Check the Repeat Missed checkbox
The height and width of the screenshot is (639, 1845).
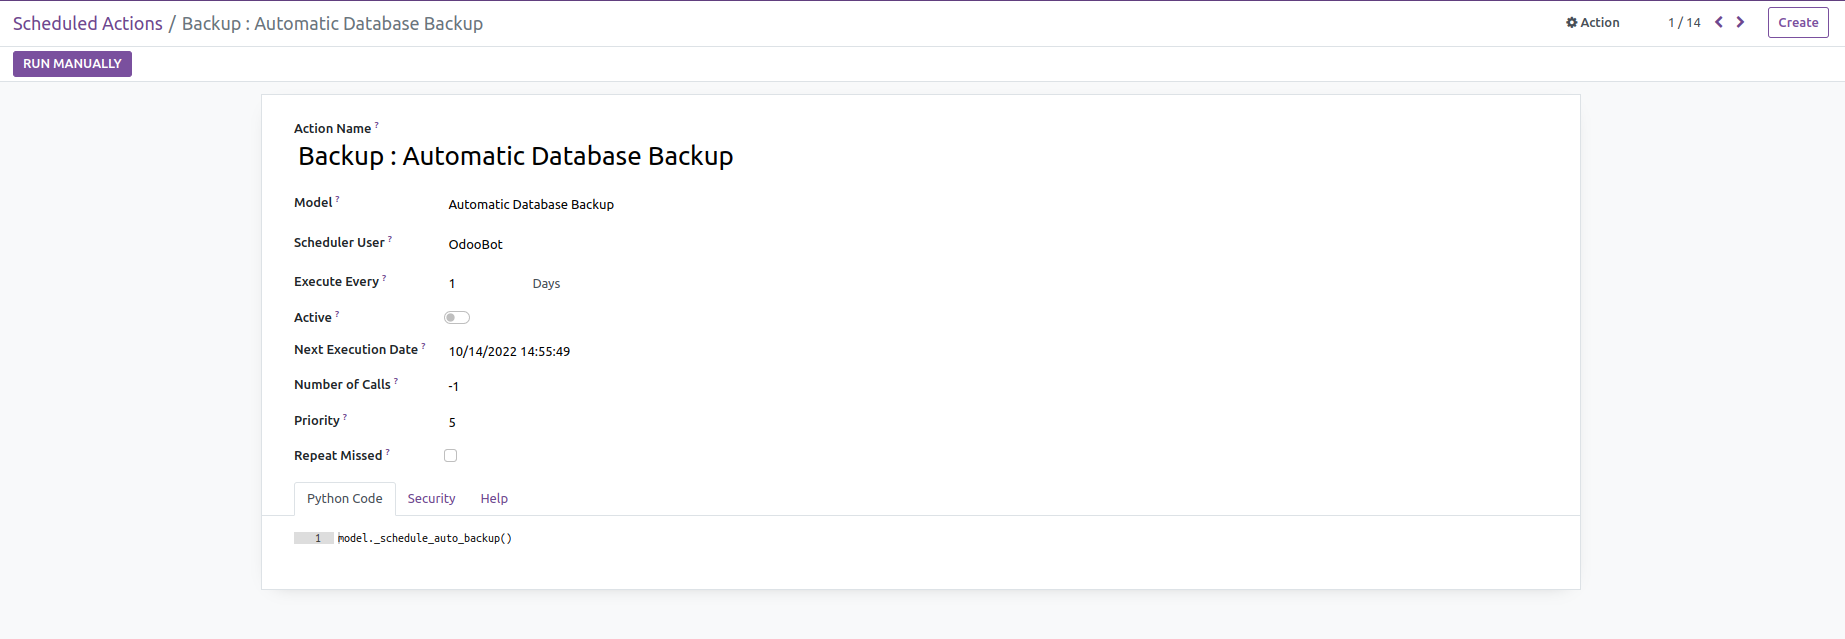point(451,456)
